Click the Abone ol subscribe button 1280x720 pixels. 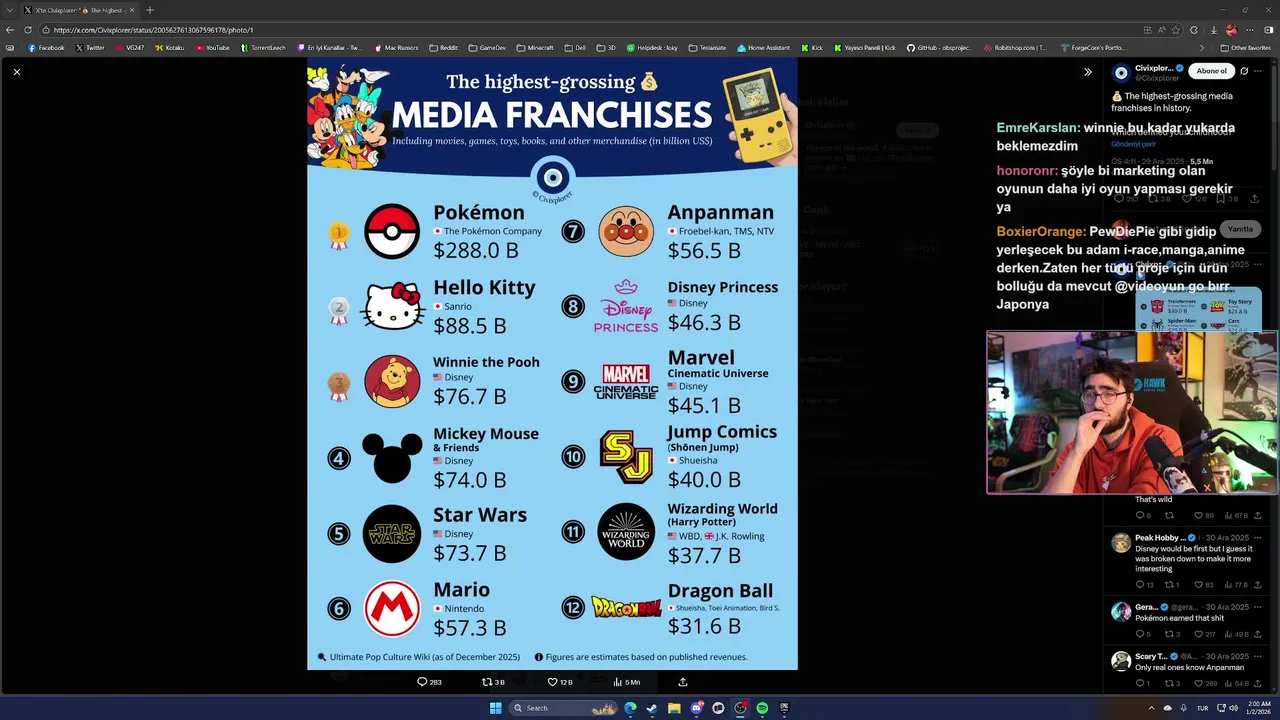click(1211, 71)
